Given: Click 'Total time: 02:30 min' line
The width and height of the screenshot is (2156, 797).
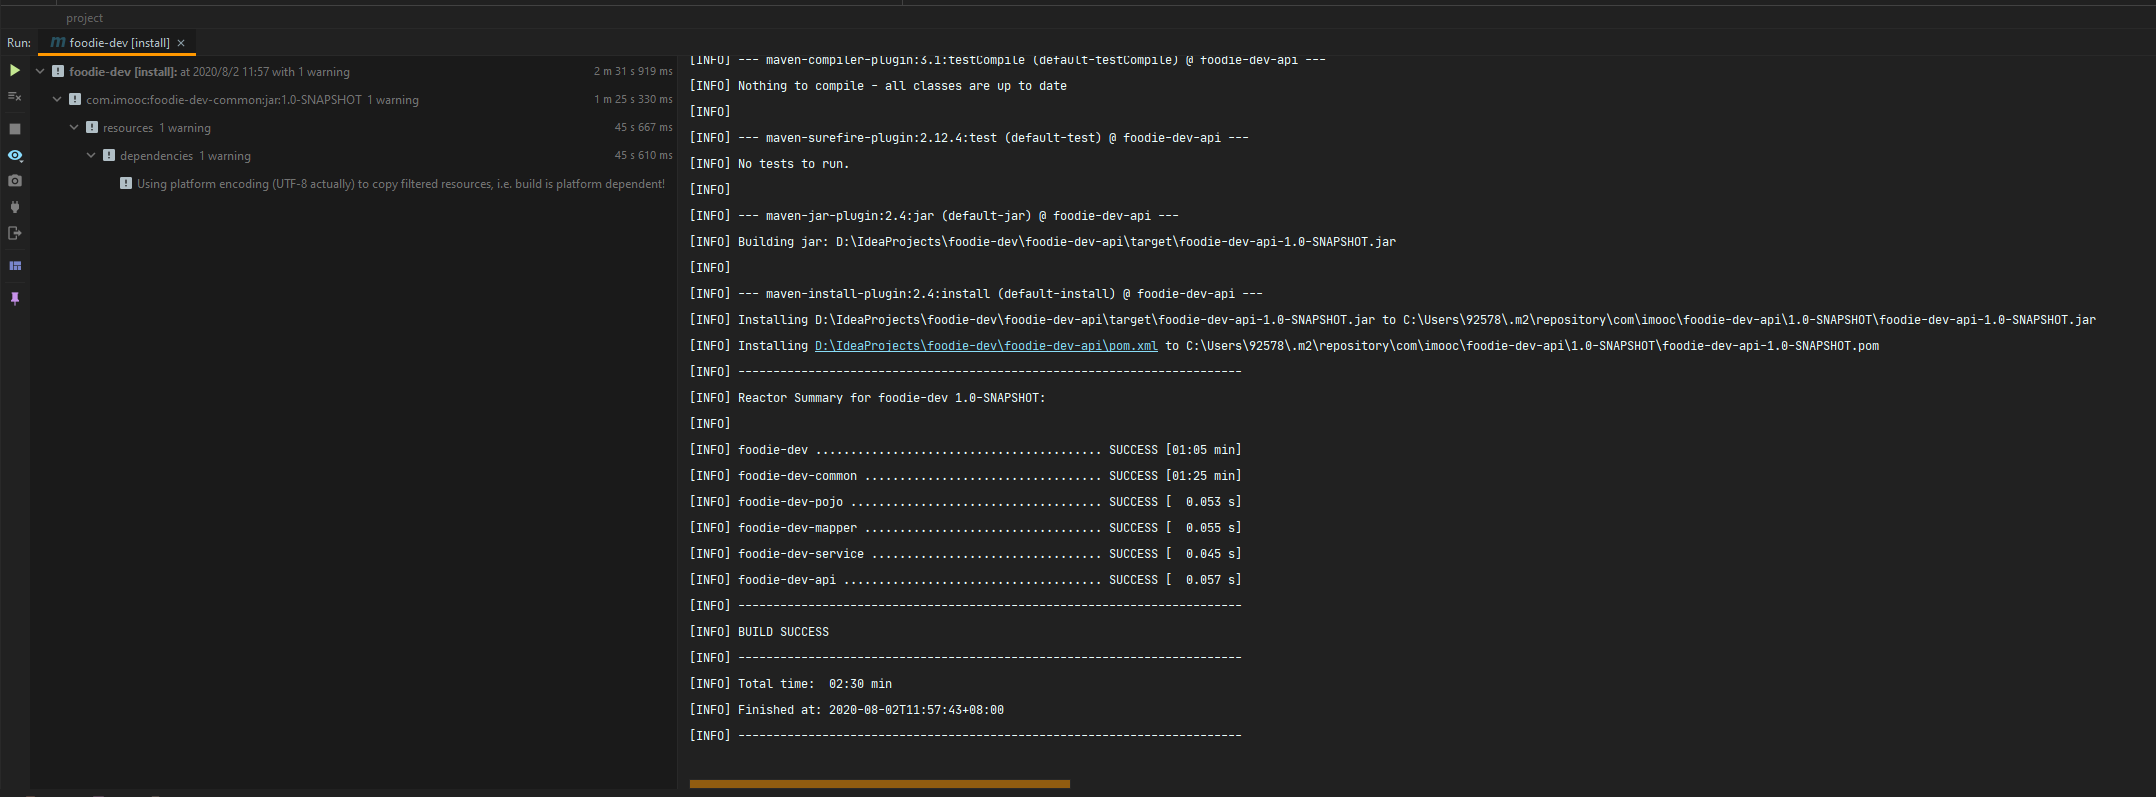Looking at the screenshot, I should (x=791, y=684).
